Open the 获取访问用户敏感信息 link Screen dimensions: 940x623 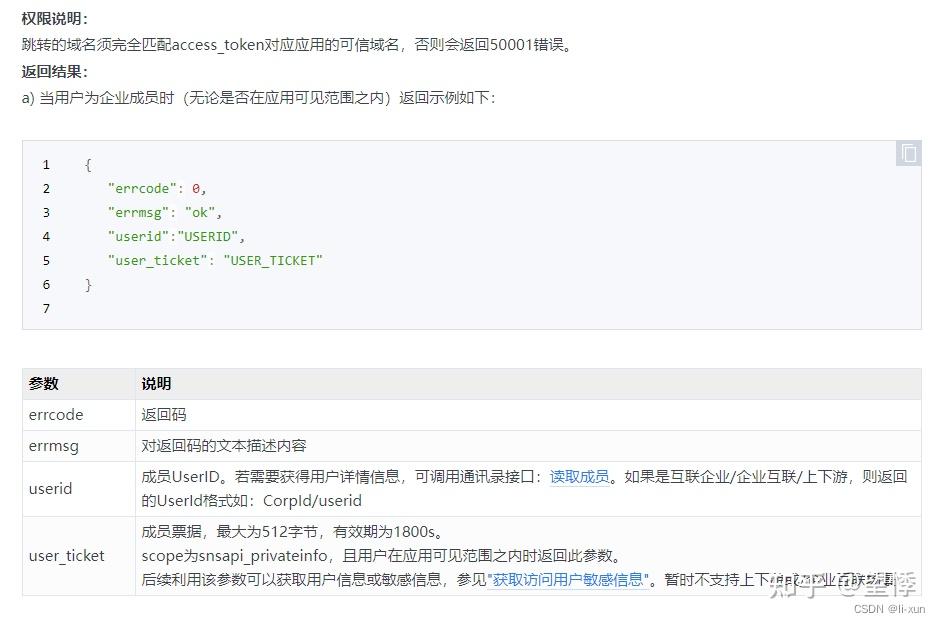click(569, 579)
